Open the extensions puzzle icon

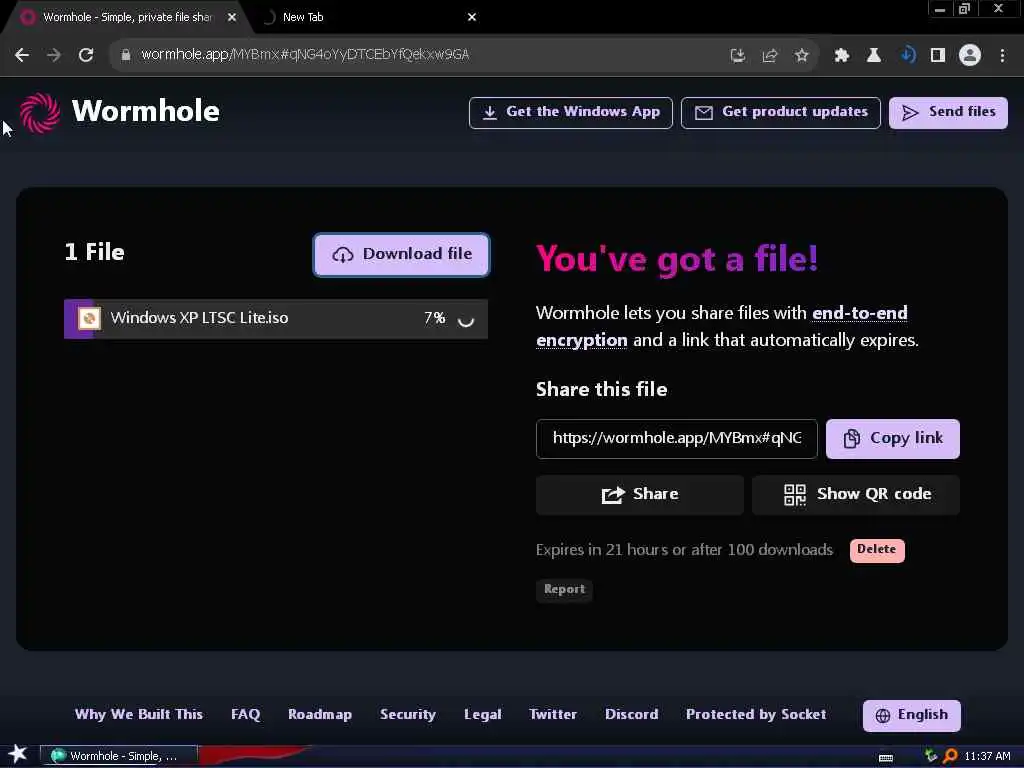point(841,56)
